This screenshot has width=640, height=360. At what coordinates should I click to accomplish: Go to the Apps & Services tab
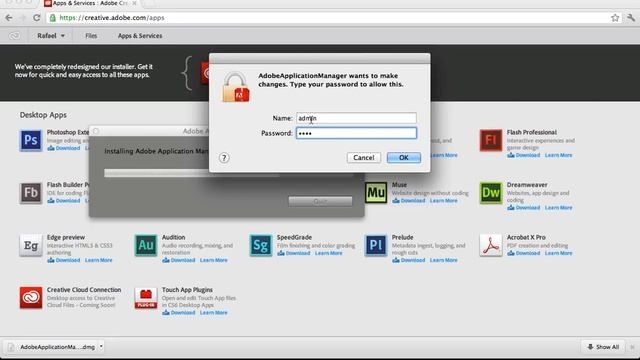[140, 36]
